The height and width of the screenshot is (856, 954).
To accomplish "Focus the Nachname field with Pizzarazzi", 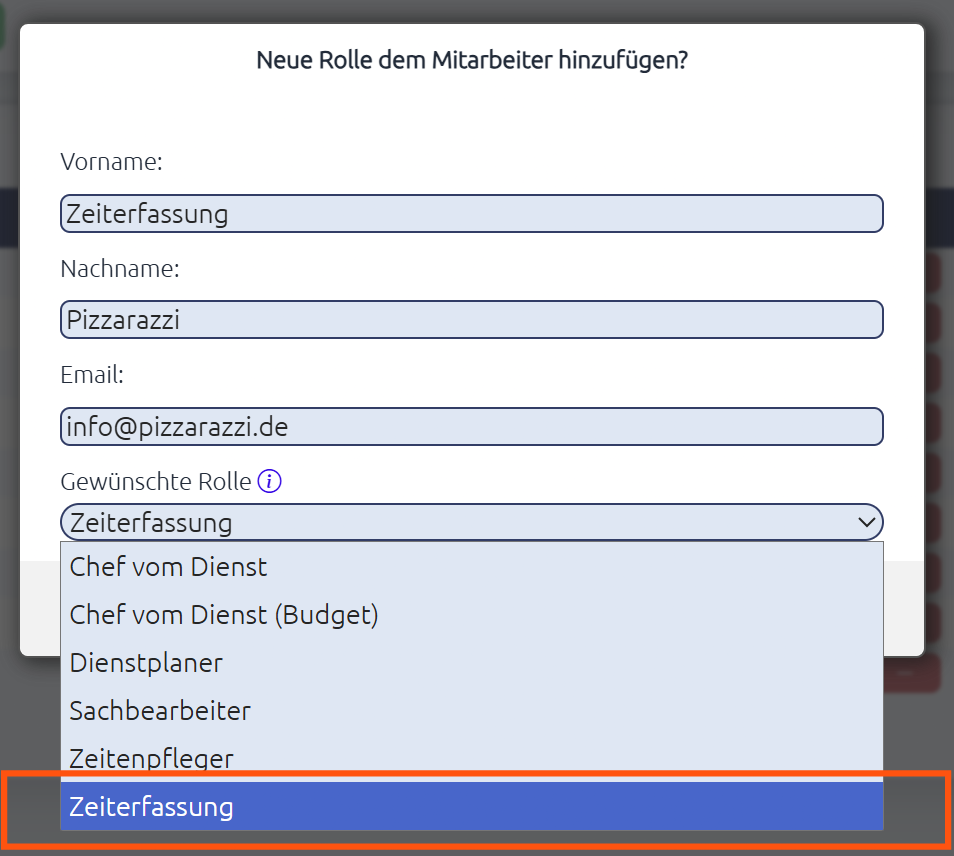I will 472,319.
